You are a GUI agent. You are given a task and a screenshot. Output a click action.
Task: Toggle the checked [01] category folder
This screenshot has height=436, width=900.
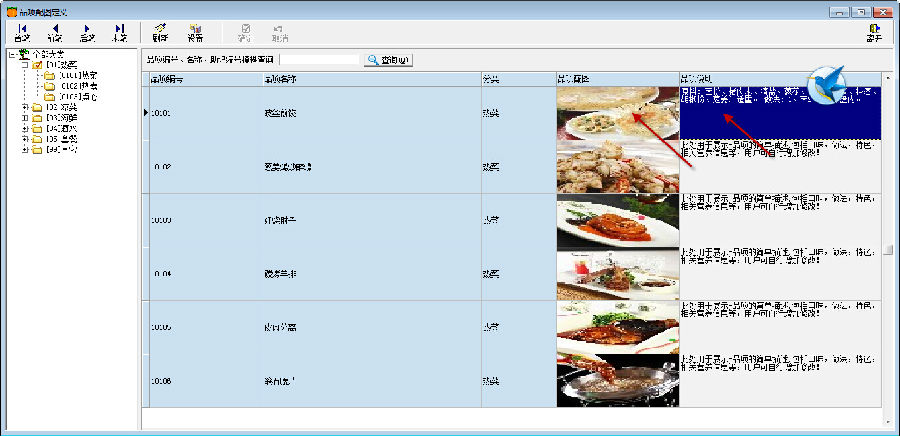tap(37, 65)
